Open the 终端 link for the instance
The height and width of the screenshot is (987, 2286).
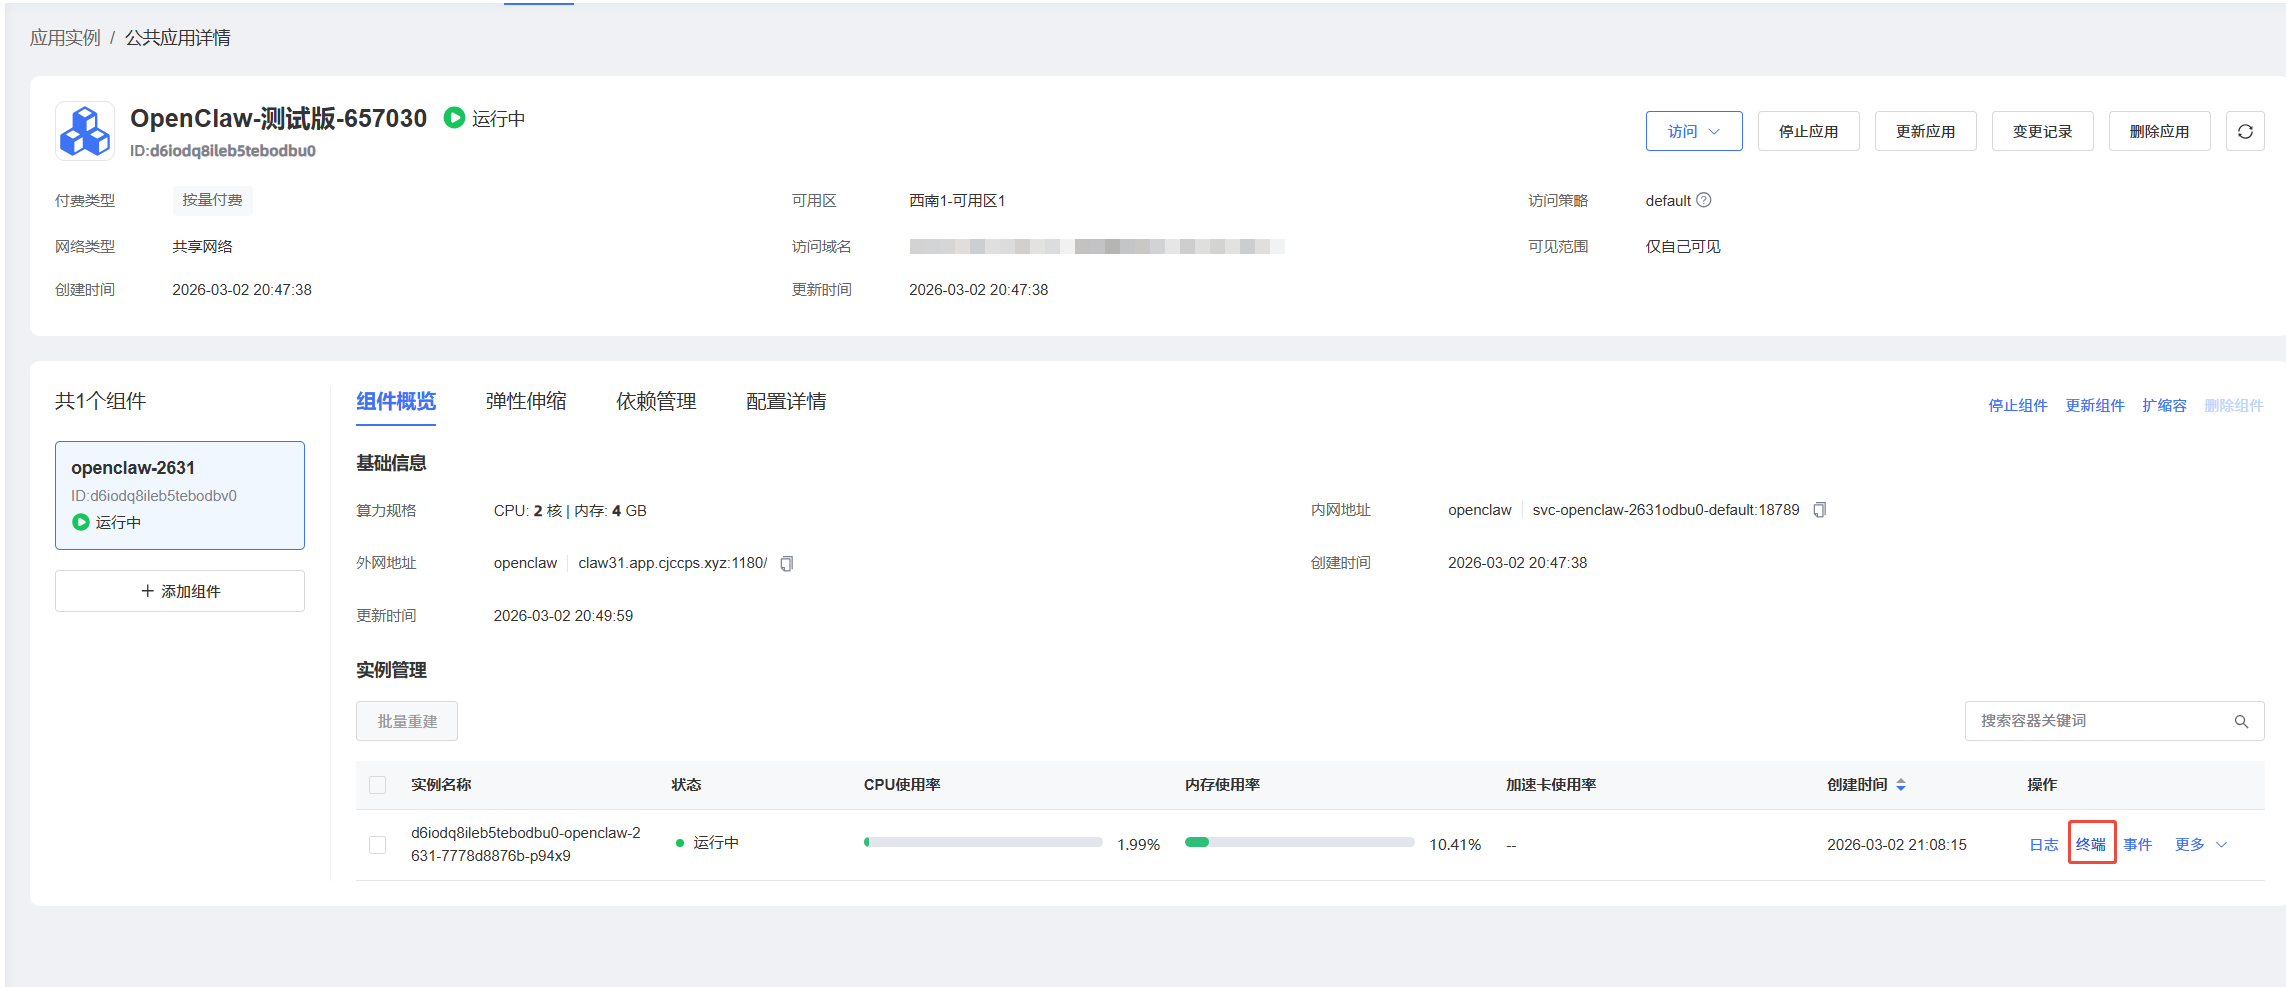pyautogui.click(x=2091, y=845)
